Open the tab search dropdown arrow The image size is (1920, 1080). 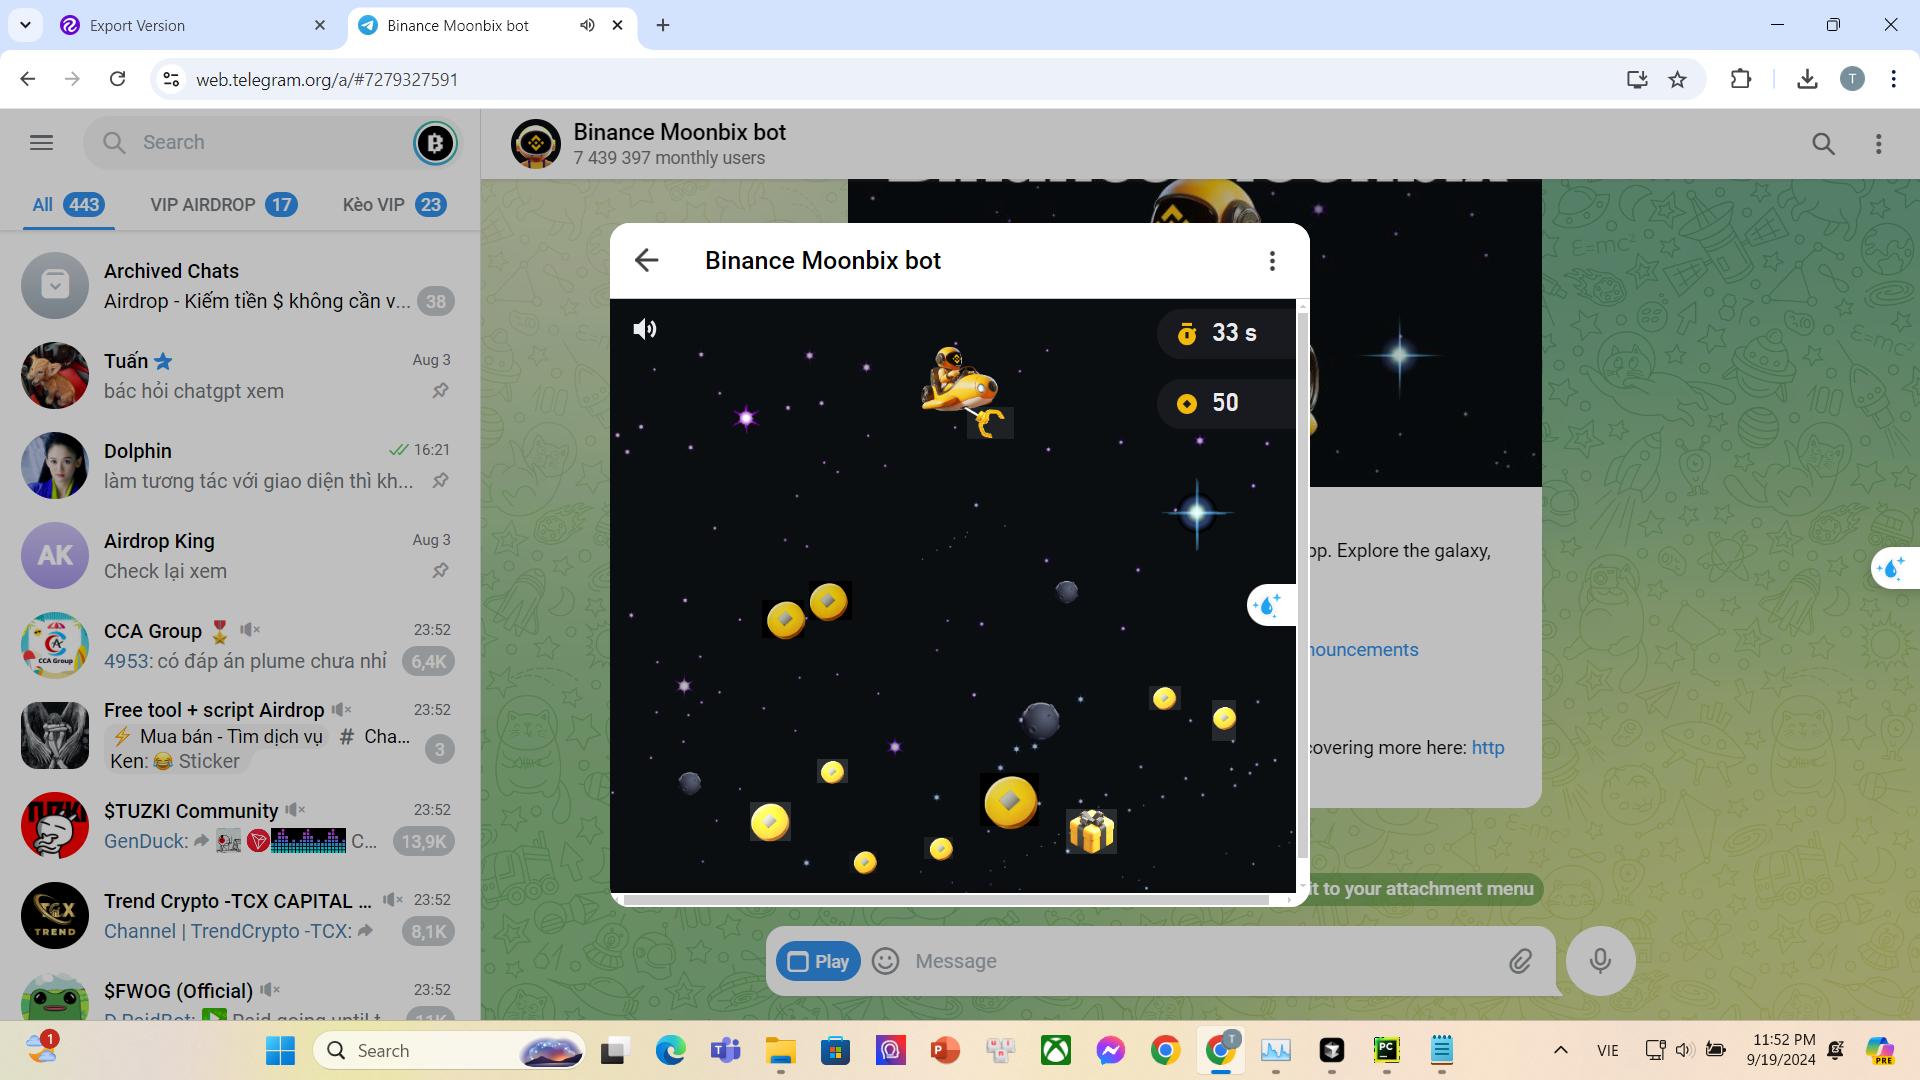25,26
